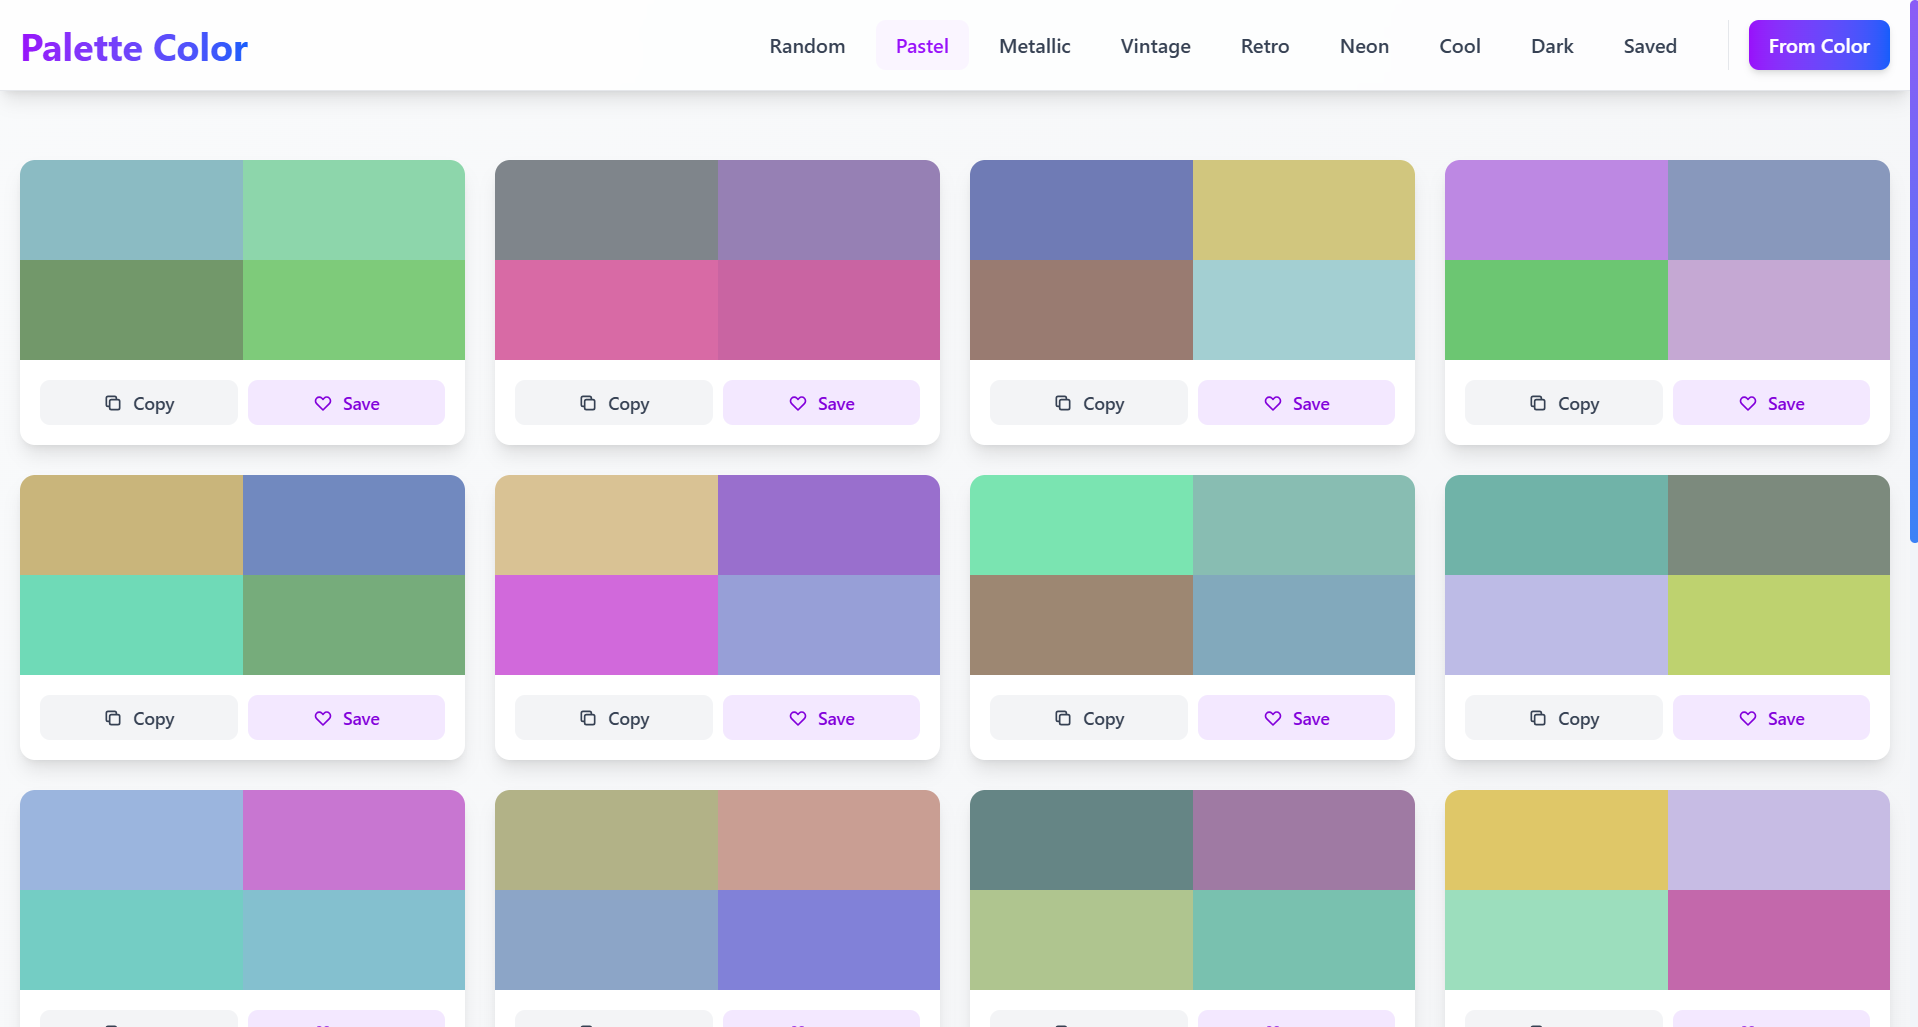This screenshot has height=1027, width=1918.
Task: Click the copy icon on the teal-lavender palette
Action: tap(1537, 717)
